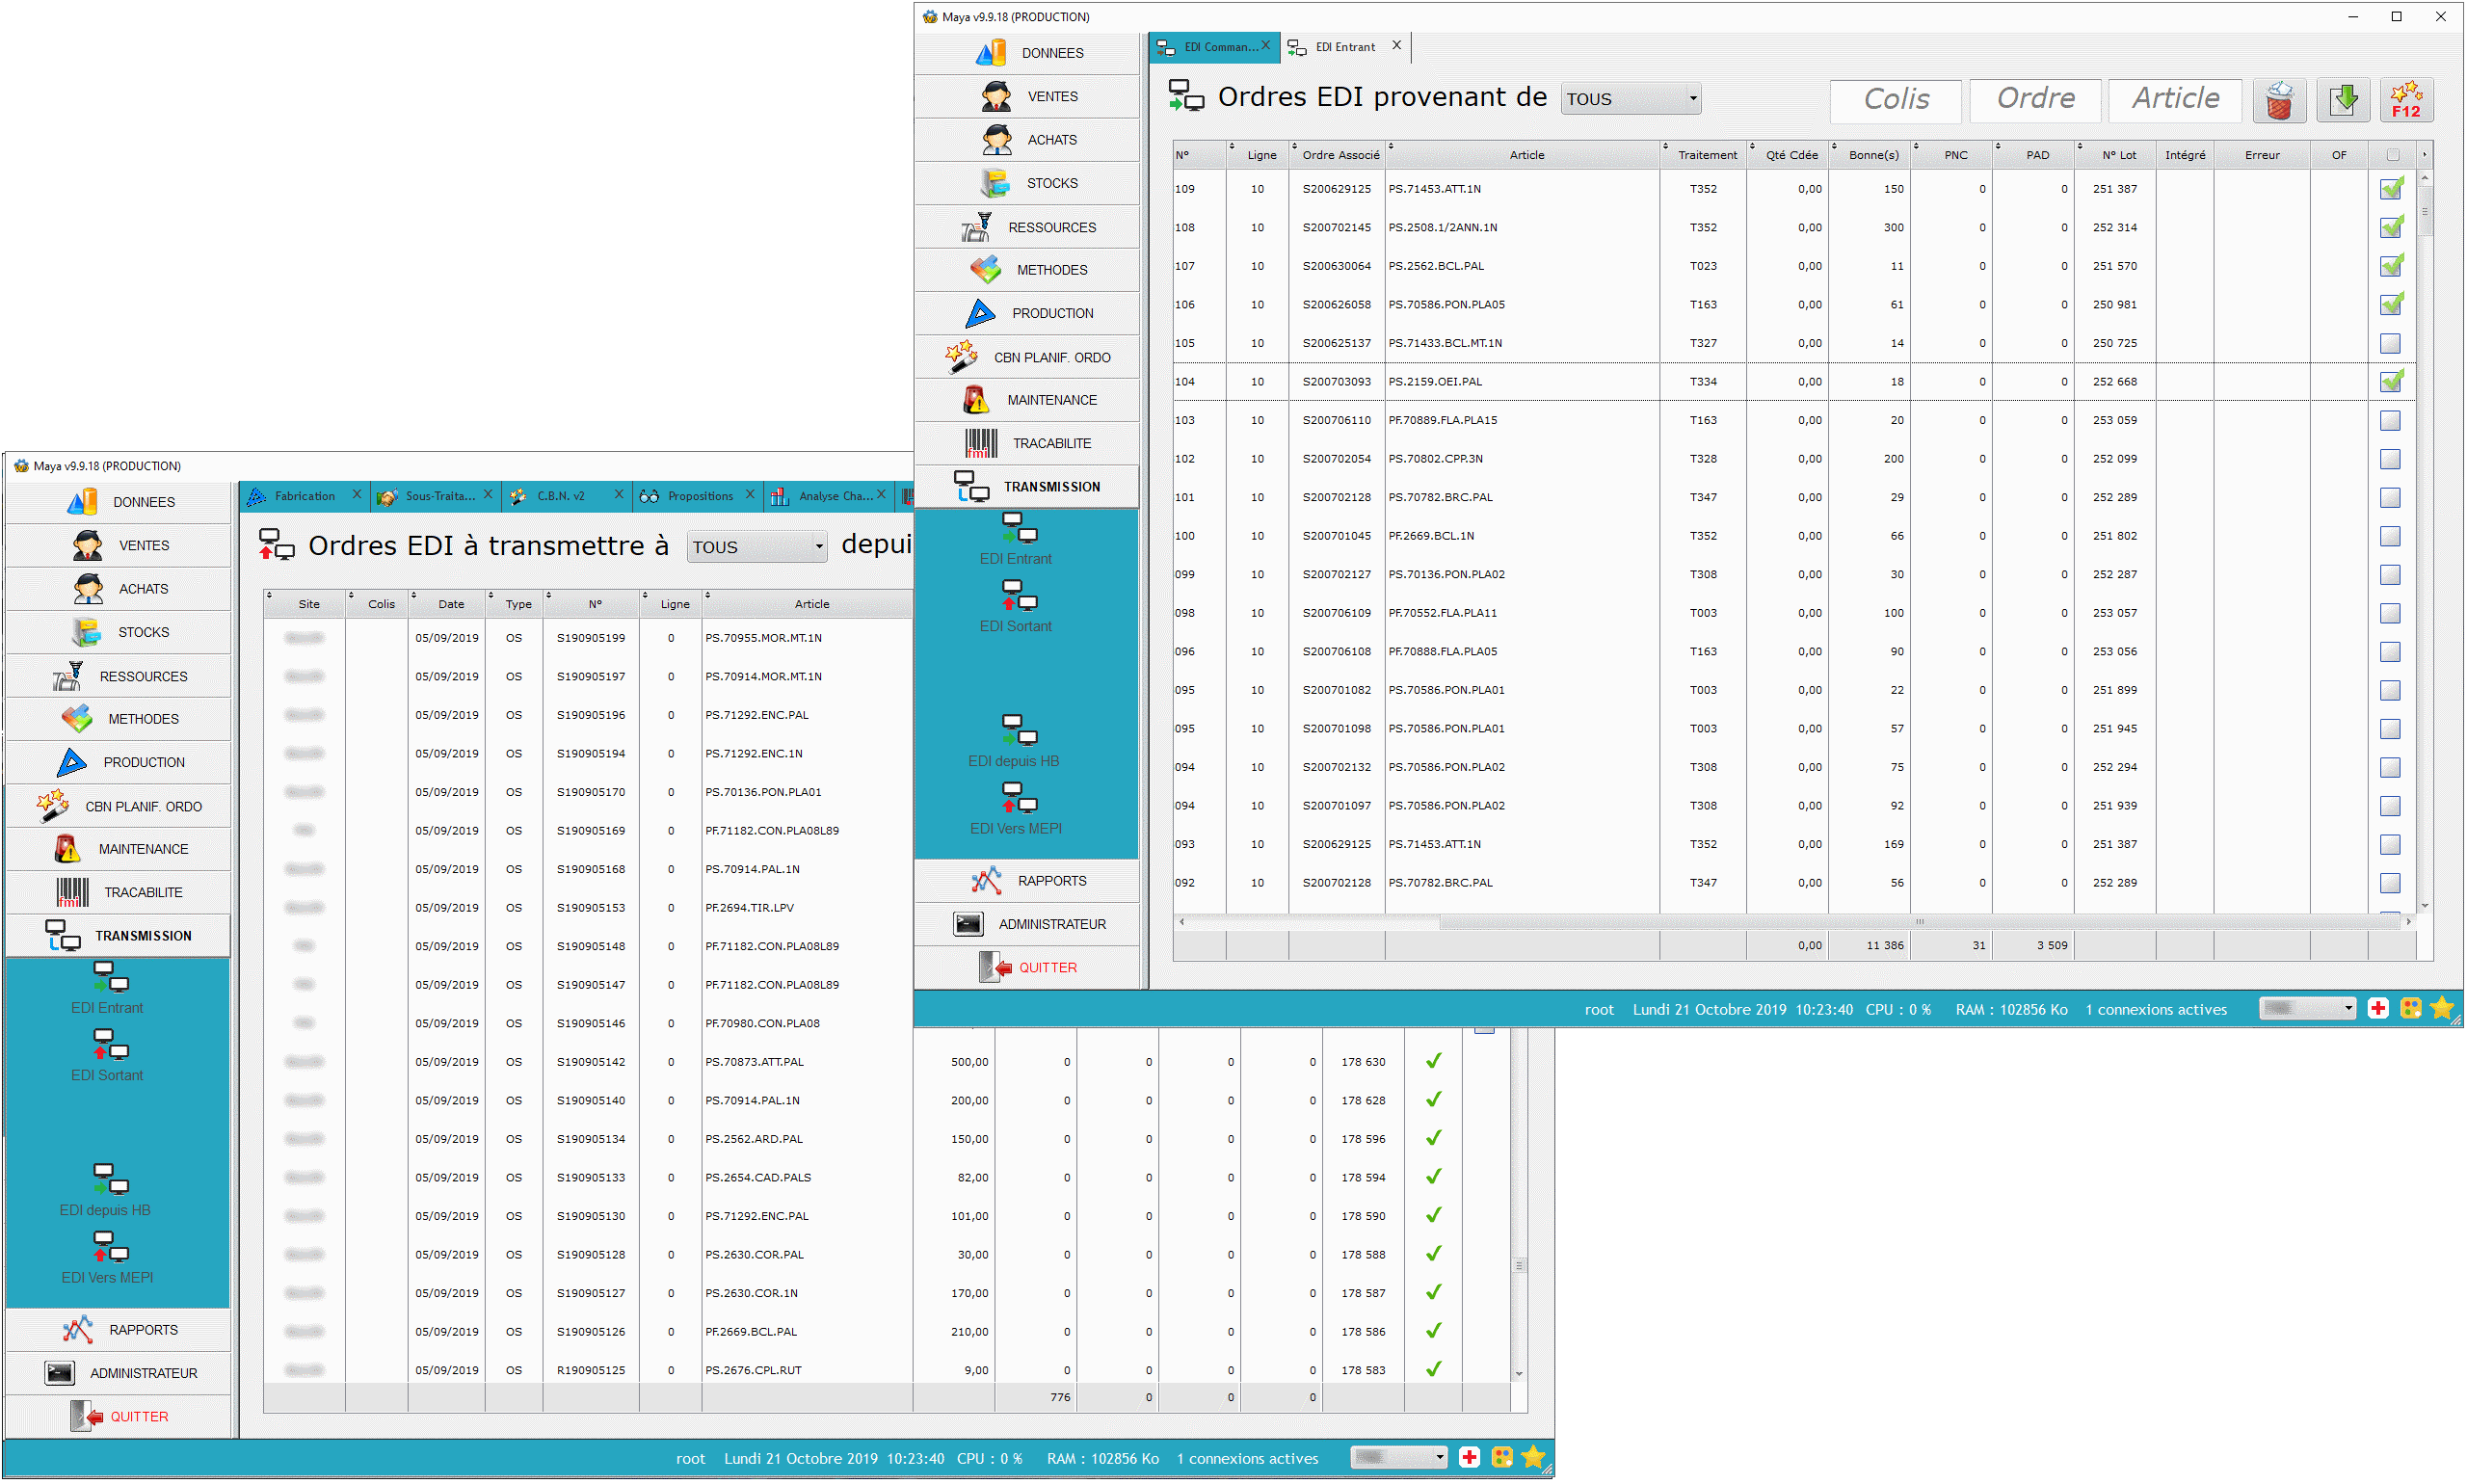The height and width of the screenshot is (1484, 2467).
Task: Click the yellow star icon in bottom-left status bar
Action: [1532, 1457]
